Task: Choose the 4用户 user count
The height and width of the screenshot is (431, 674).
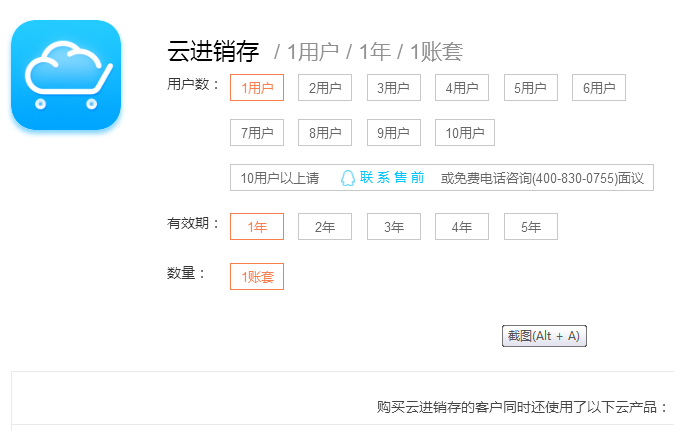Action: pyautogui.click(x=462, y=88)
